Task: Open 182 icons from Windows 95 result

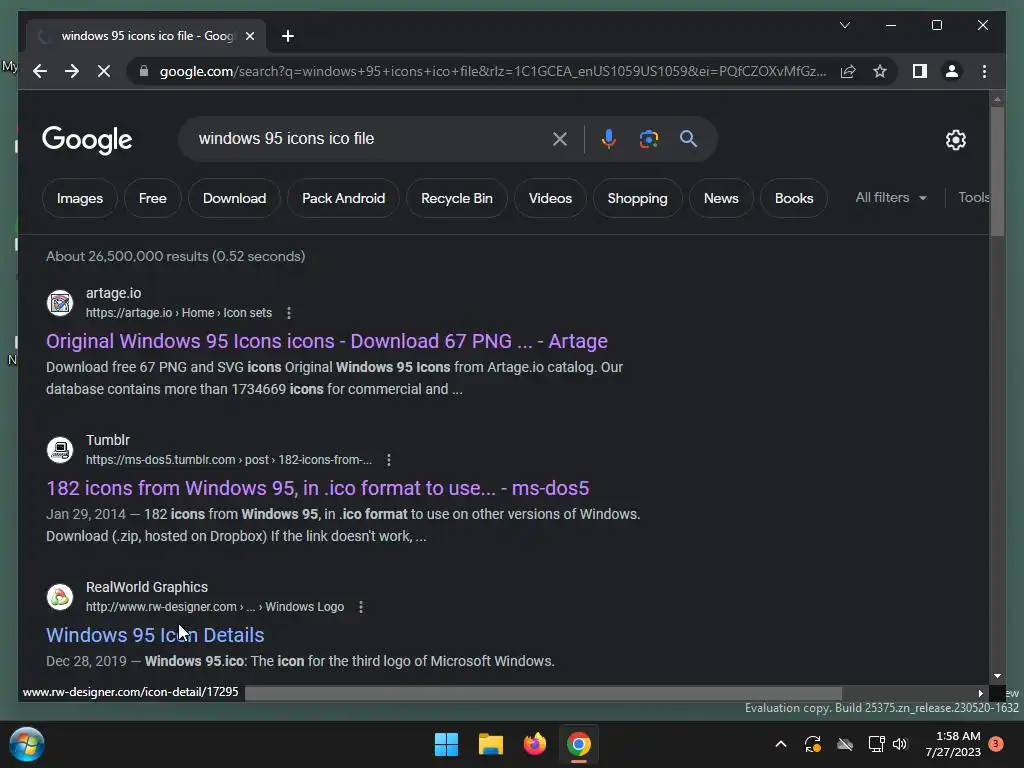Action: click(x=317, y=488)
